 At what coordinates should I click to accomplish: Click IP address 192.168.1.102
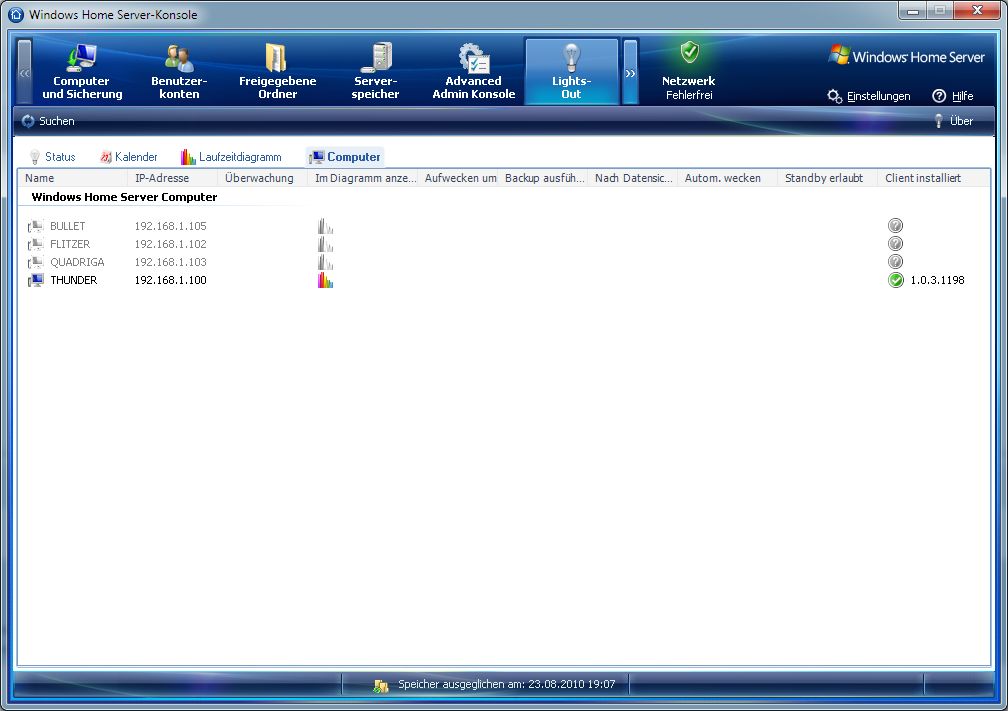point(170,244)
